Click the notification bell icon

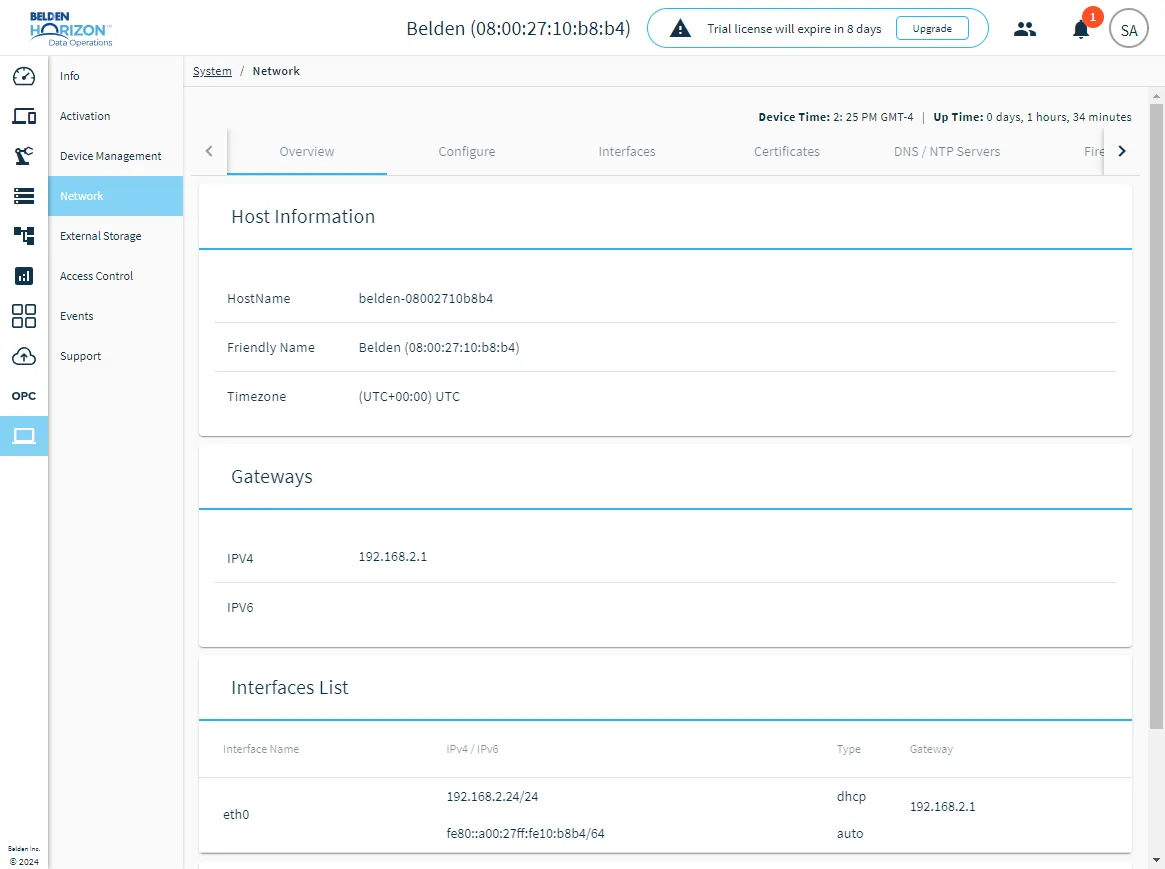pos(1081,30)
